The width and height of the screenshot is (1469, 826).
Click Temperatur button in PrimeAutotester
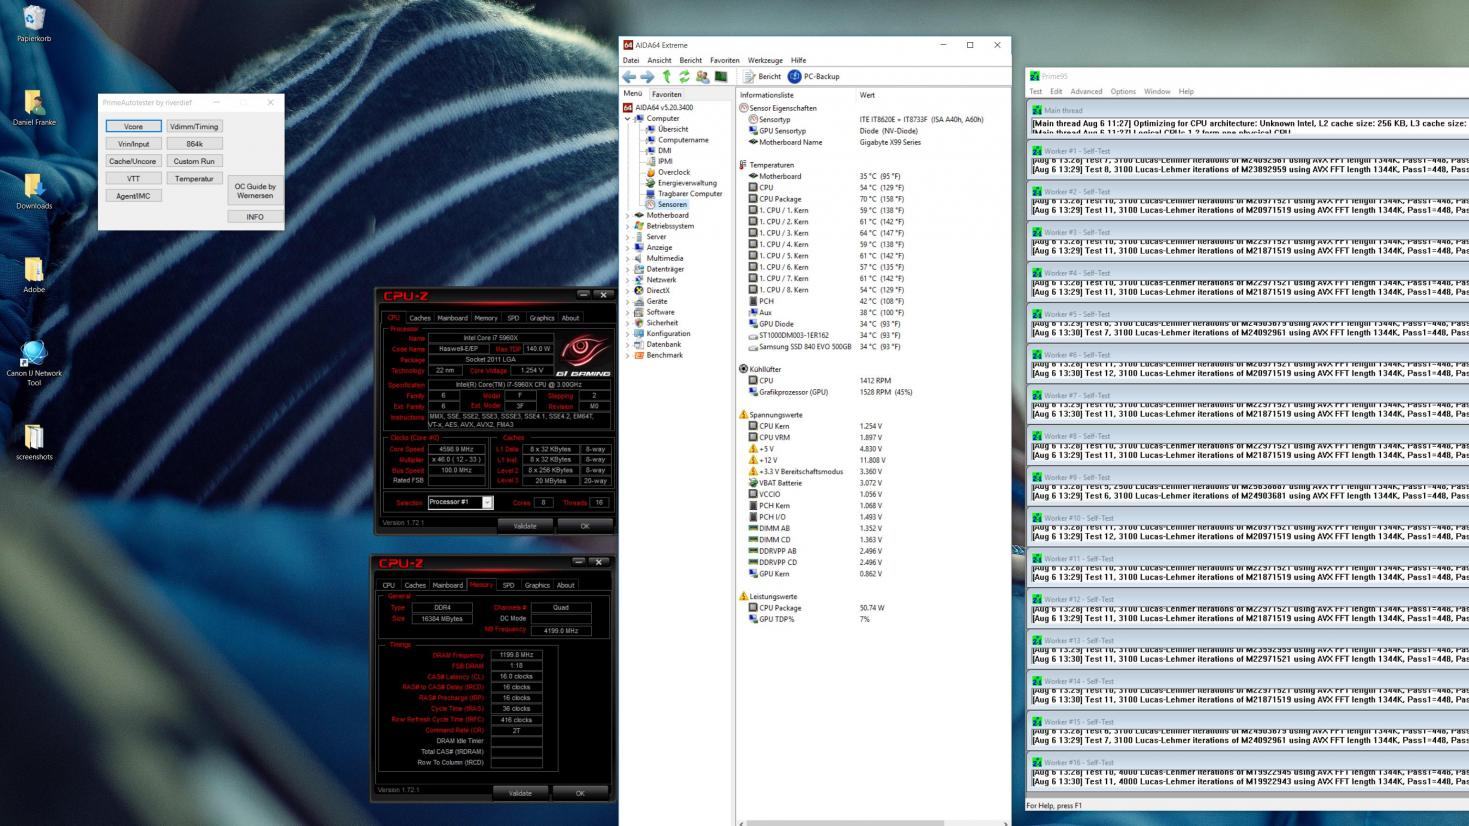(x=194, y=179)
